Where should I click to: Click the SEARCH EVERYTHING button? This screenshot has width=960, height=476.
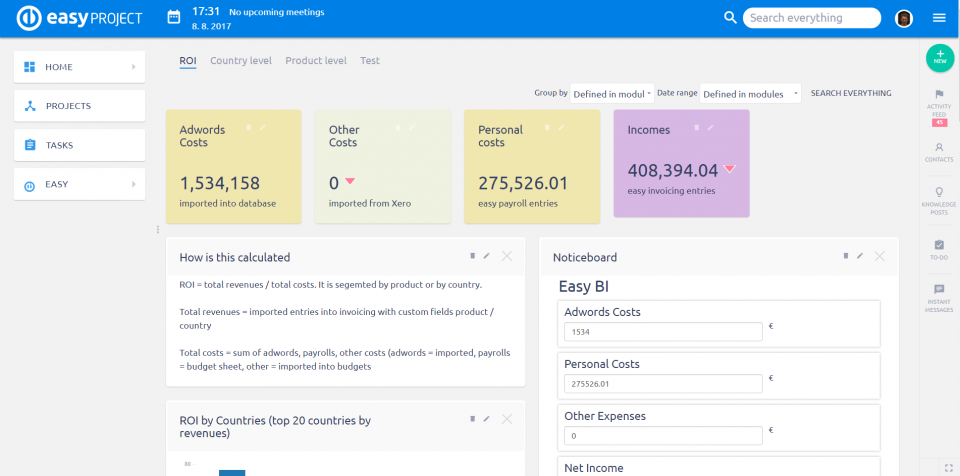coord(851,94)
